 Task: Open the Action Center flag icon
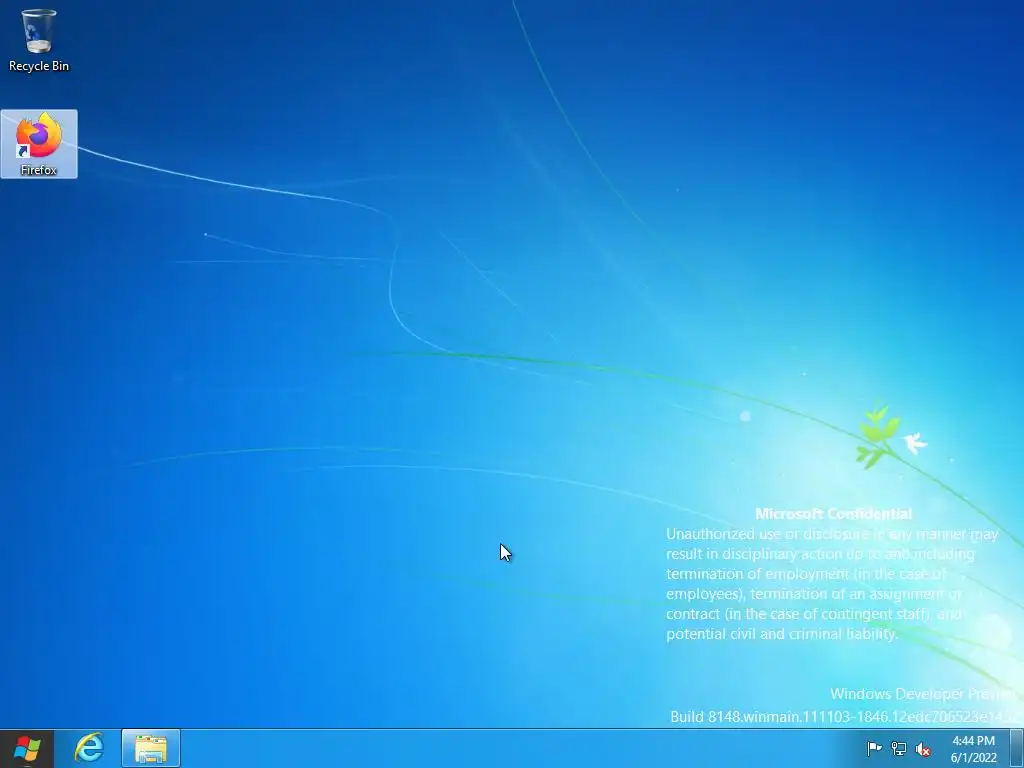pyautogui.click(x=874, y=749)
